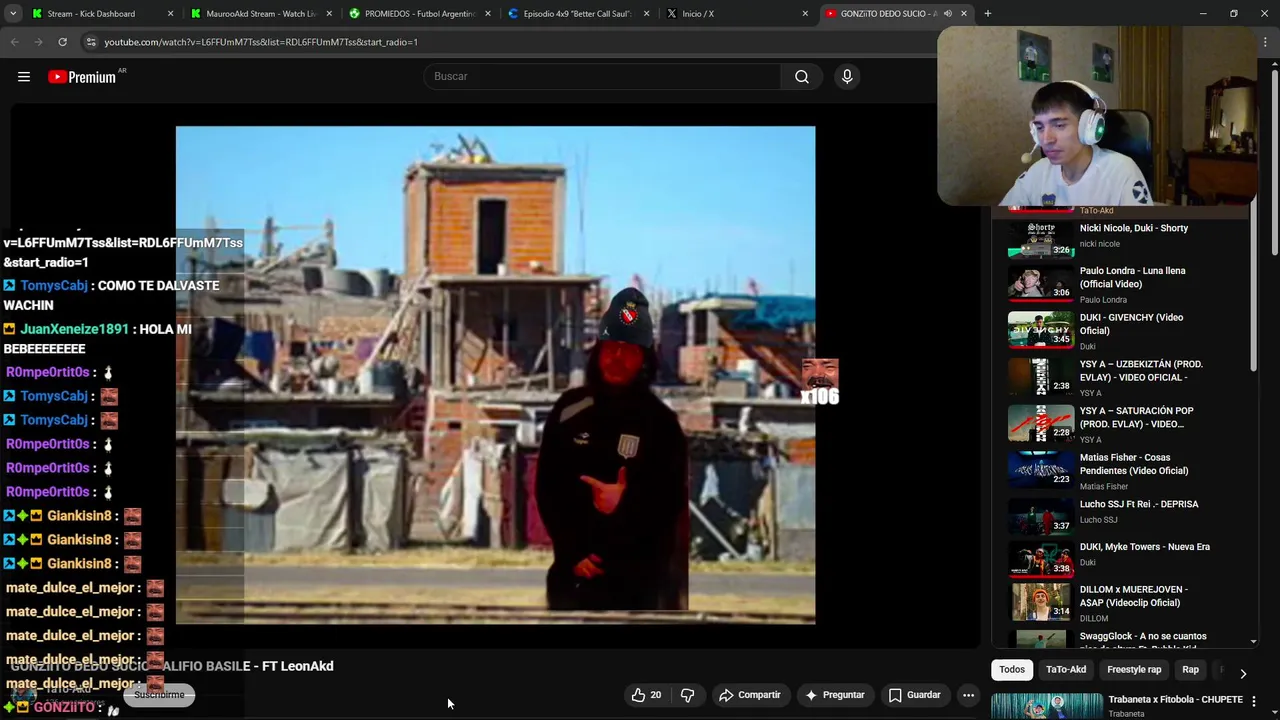Open a new browser tab
The image size is (1280, 720).
point(987,14)
